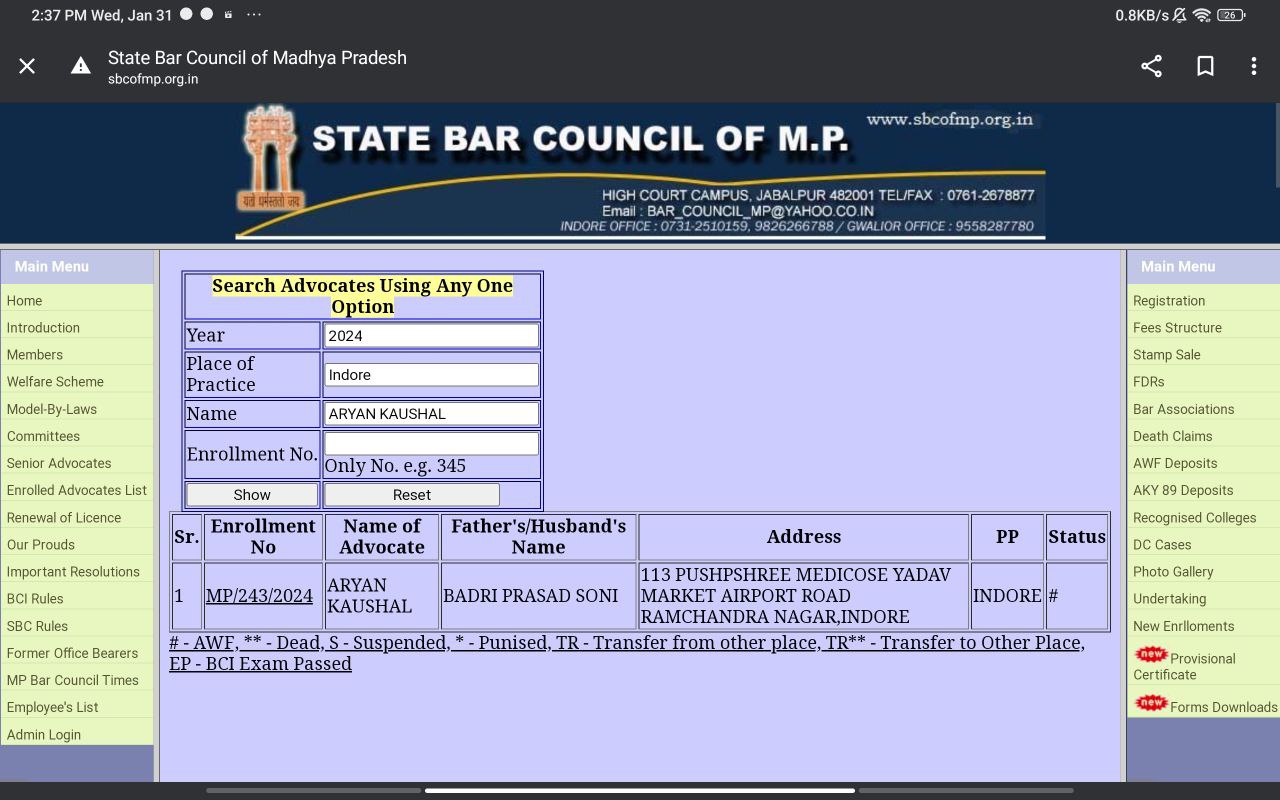The height and width of the screenshot is (800, 1280).
Task: Open Undertaking link
Action: click(1169, 599)
